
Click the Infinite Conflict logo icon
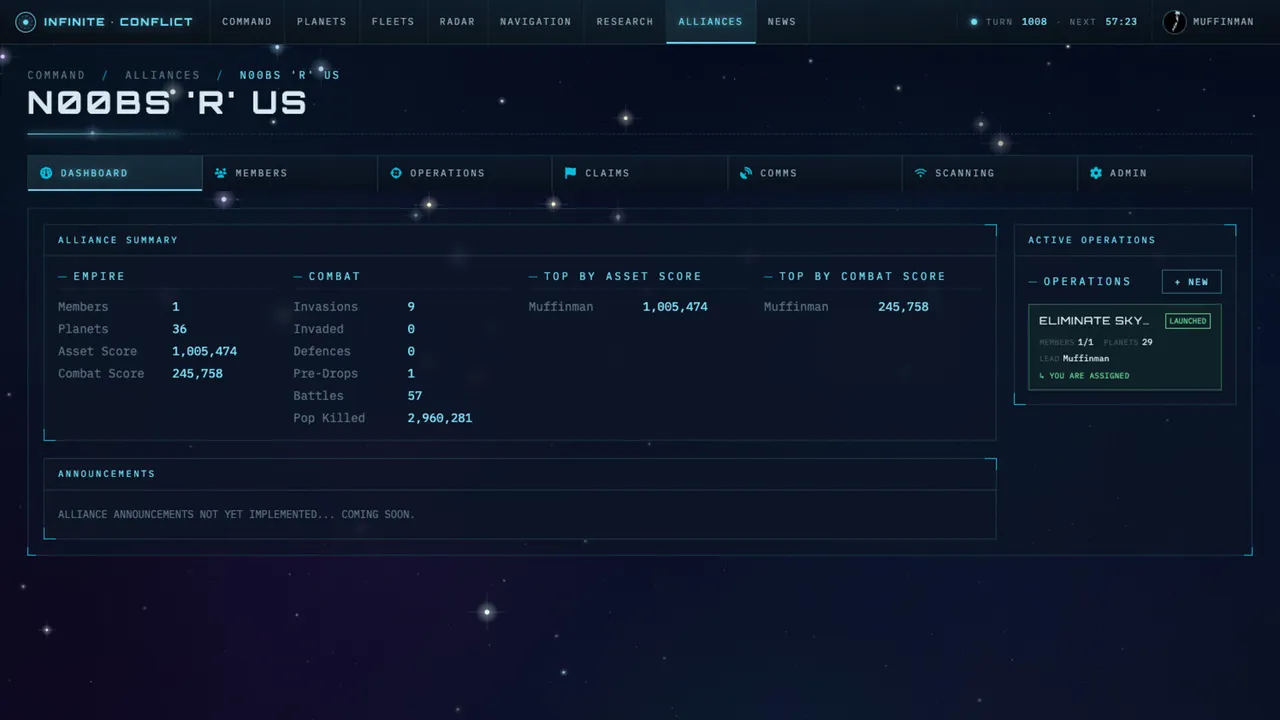(25, 21)
